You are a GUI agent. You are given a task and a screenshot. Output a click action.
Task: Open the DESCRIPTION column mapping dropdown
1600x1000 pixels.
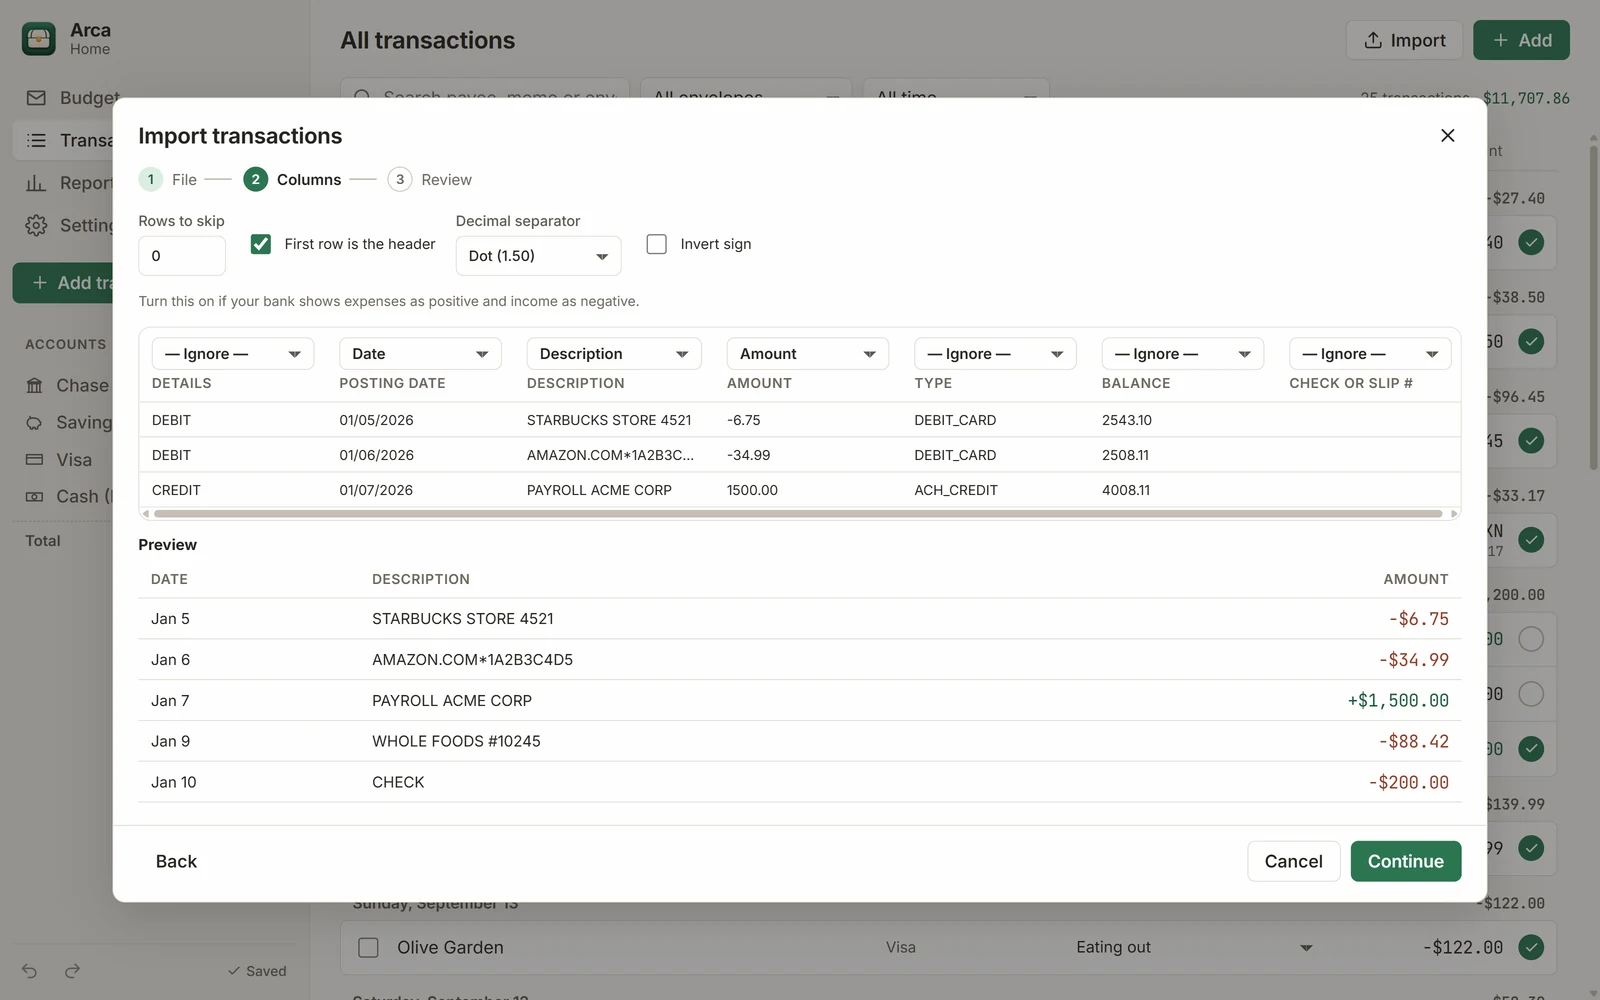614,354
